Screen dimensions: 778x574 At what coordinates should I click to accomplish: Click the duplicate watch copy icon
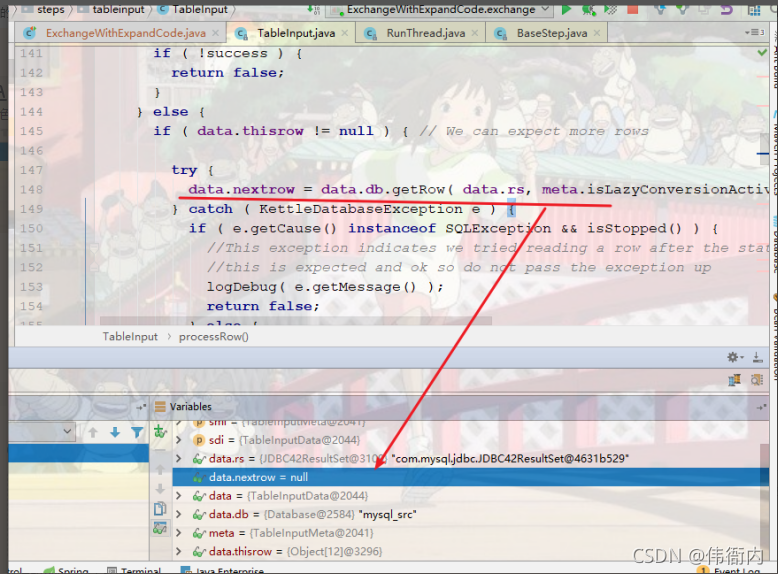(160, 509)
